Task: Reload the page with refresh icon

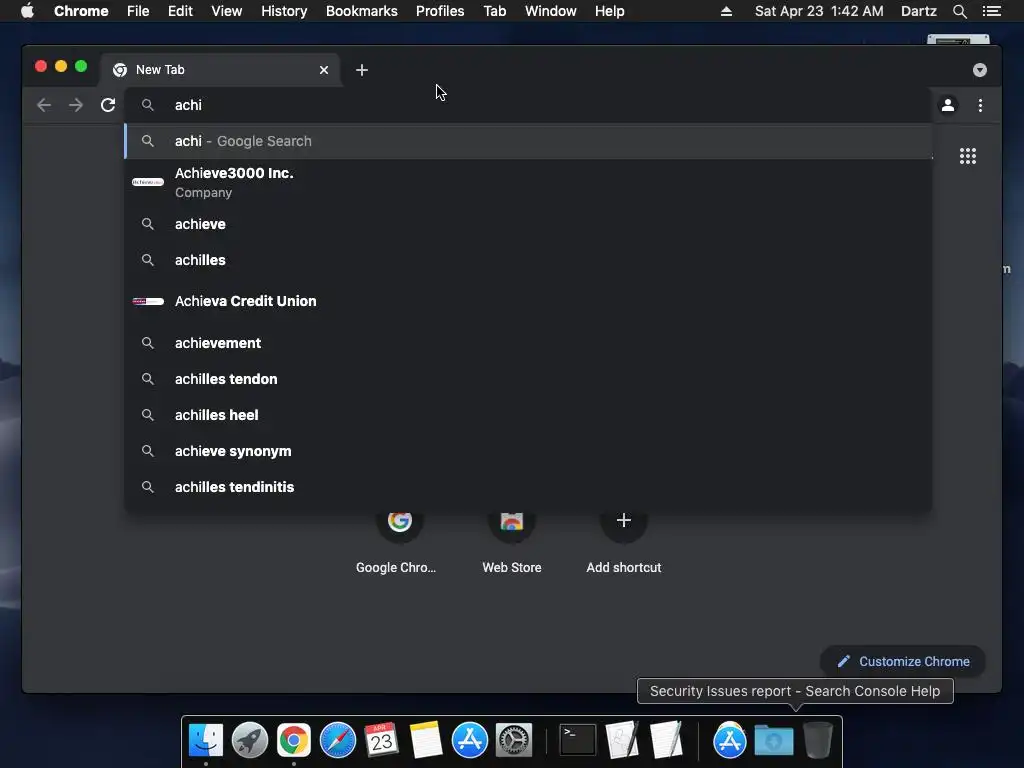Action: (108, 105)
